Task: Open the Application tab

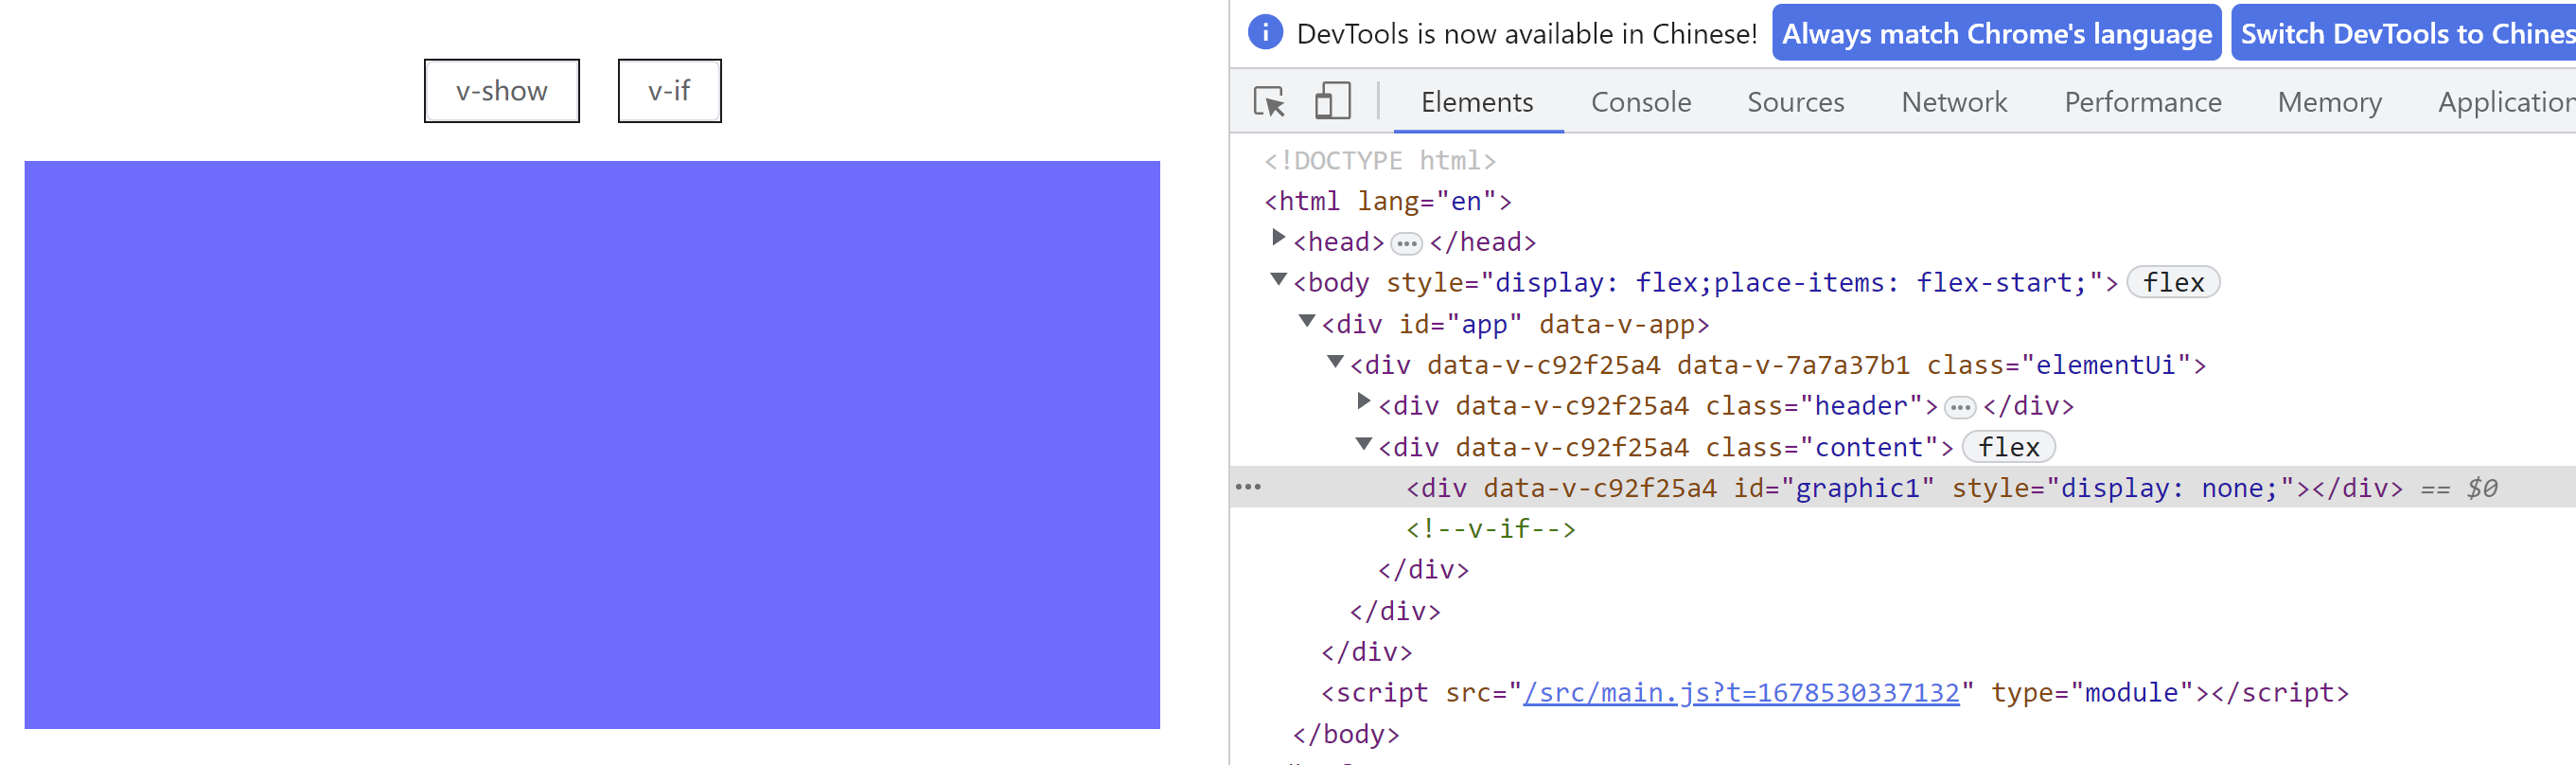Action: point(2506,102)
